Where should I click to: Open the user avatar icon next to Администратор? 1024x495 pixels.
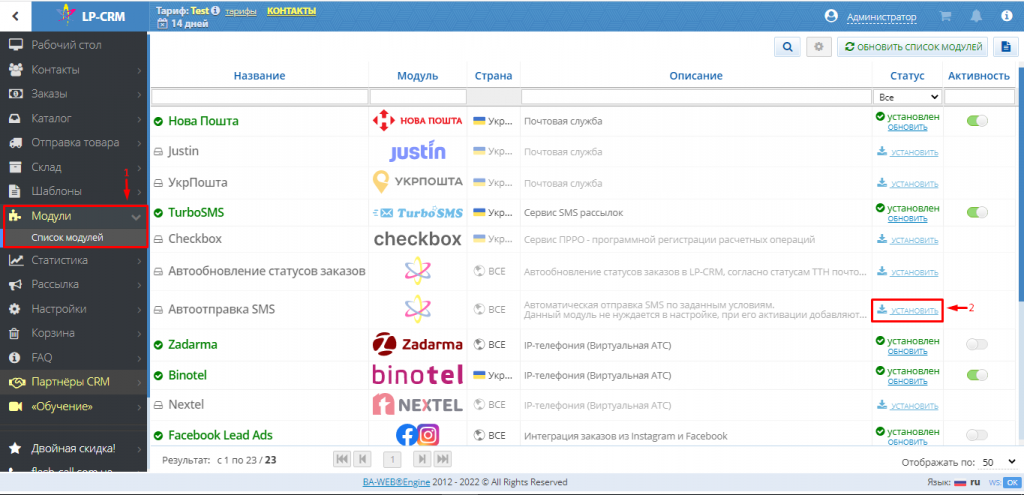tap(831, 16)
